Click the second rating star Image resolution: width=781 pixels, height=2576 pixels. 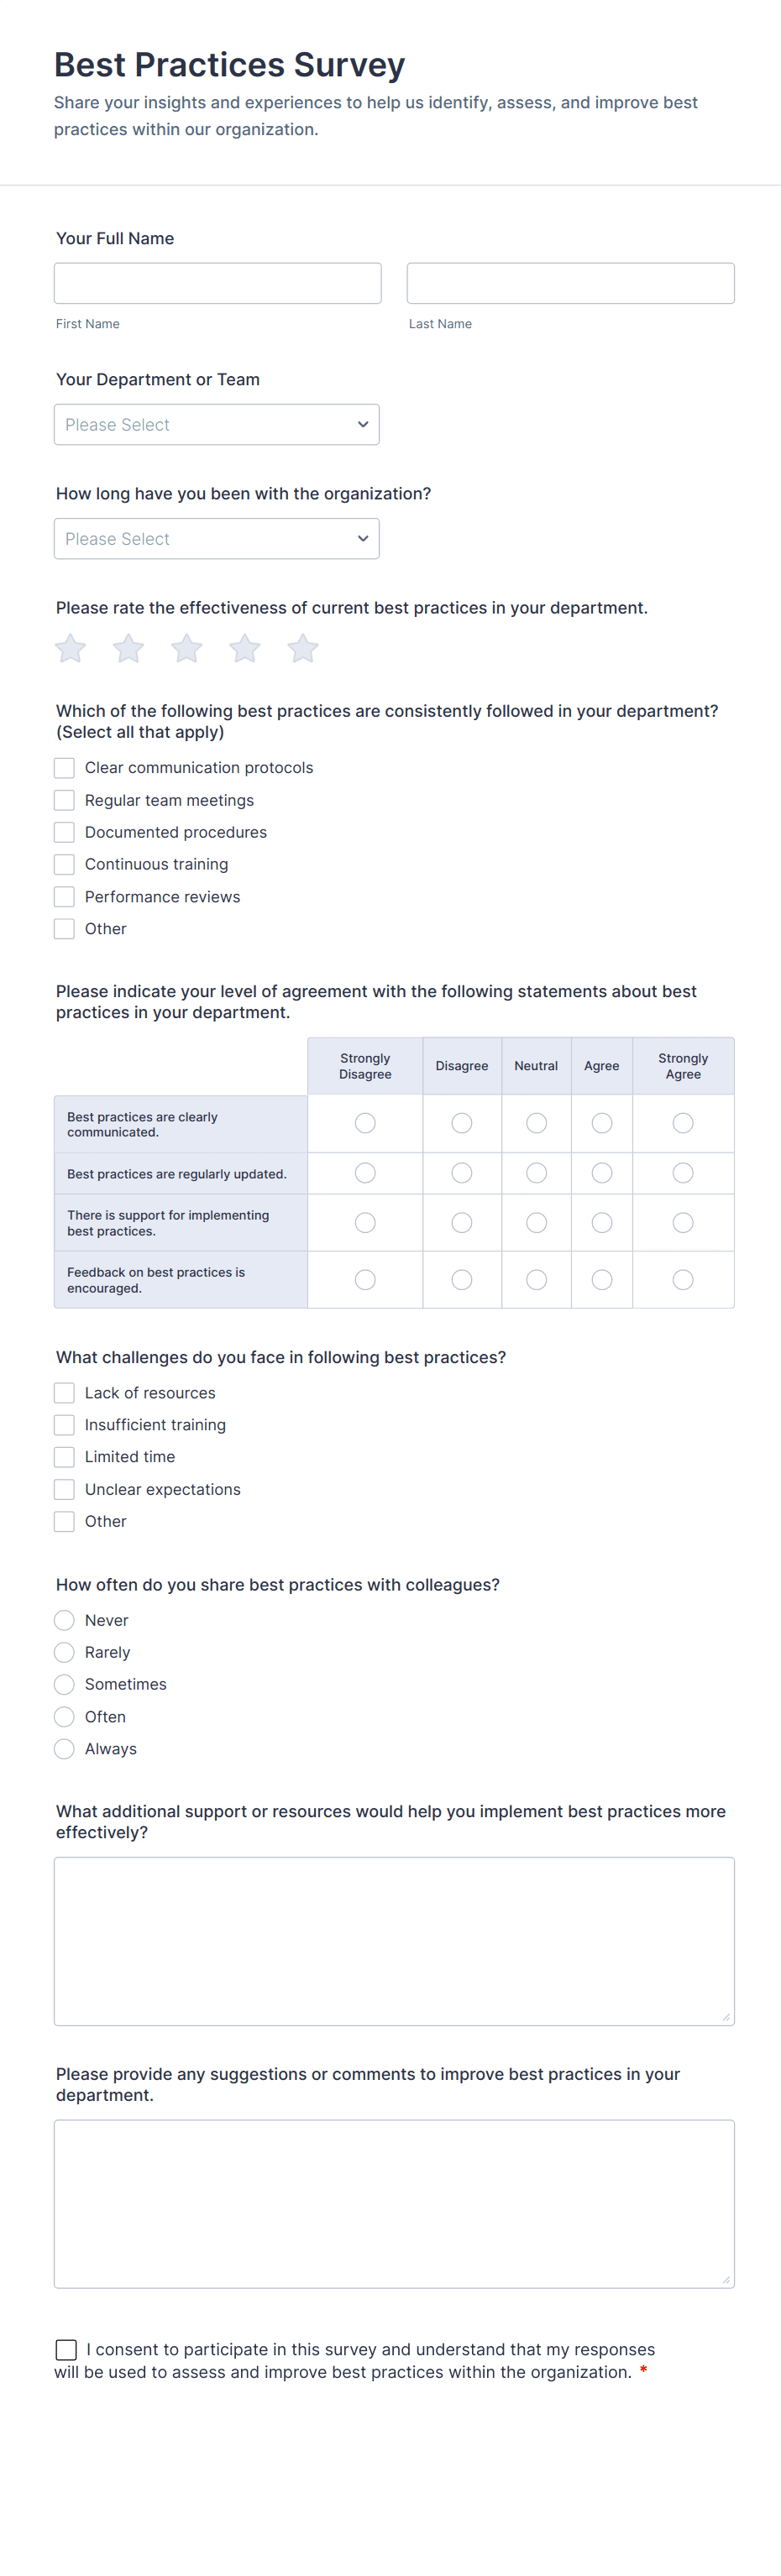pyautogui.click(x=128, y=649)
